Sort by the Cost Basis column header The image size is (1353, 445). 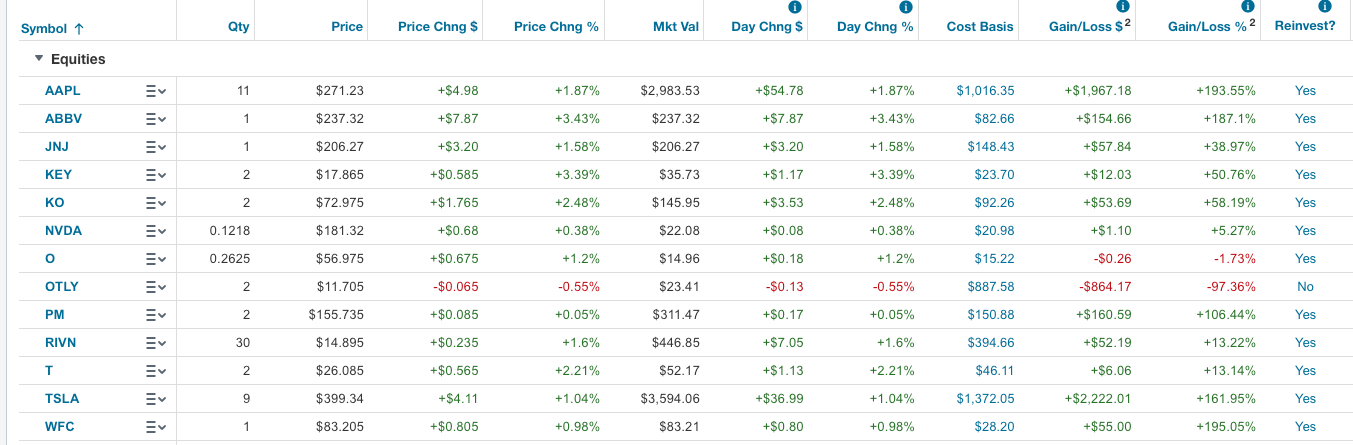(979, 27)
